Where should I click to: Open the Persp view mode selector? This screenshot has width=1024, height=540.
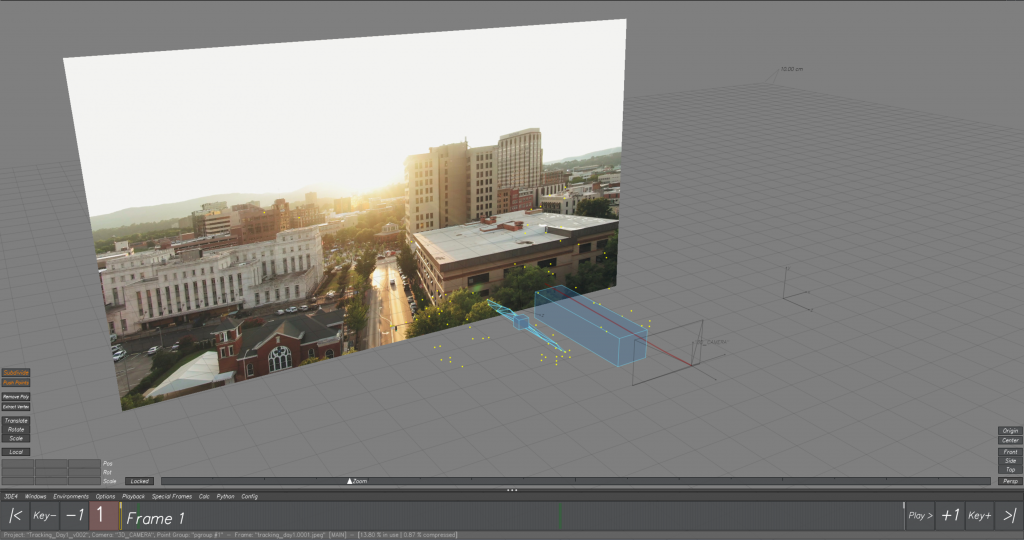click(x=1010, y=481)
